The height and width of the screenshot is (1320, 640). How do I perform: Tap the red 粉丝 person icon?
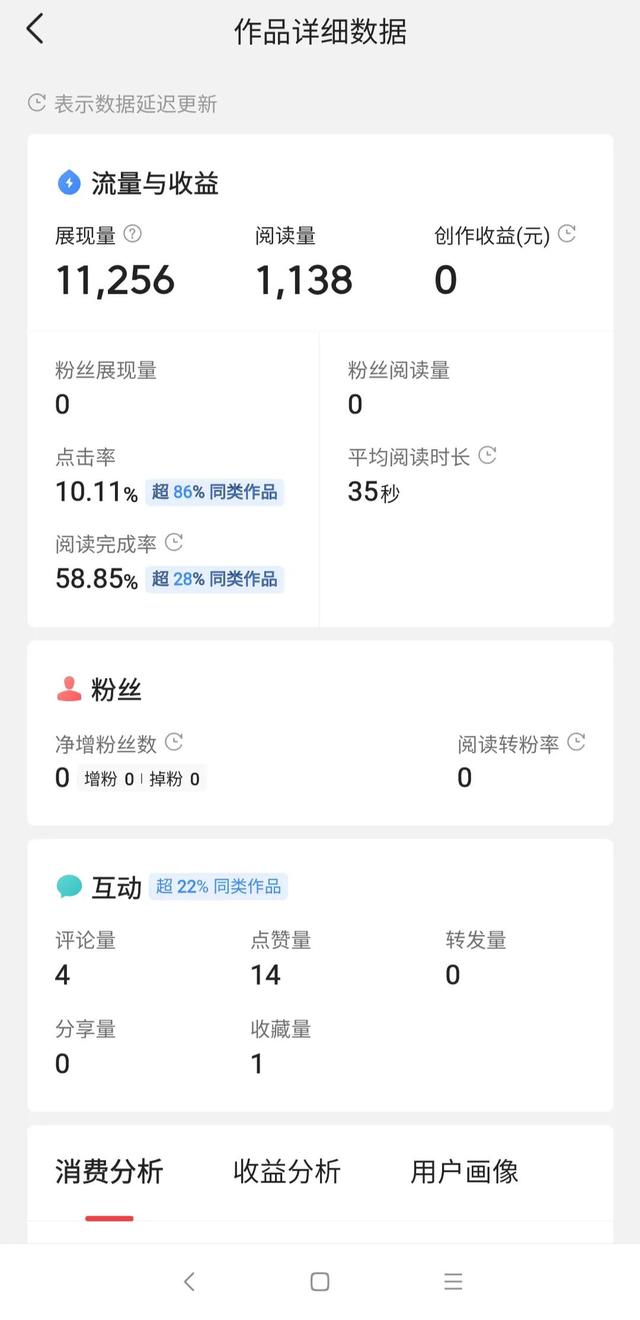[x=69, y=689]
